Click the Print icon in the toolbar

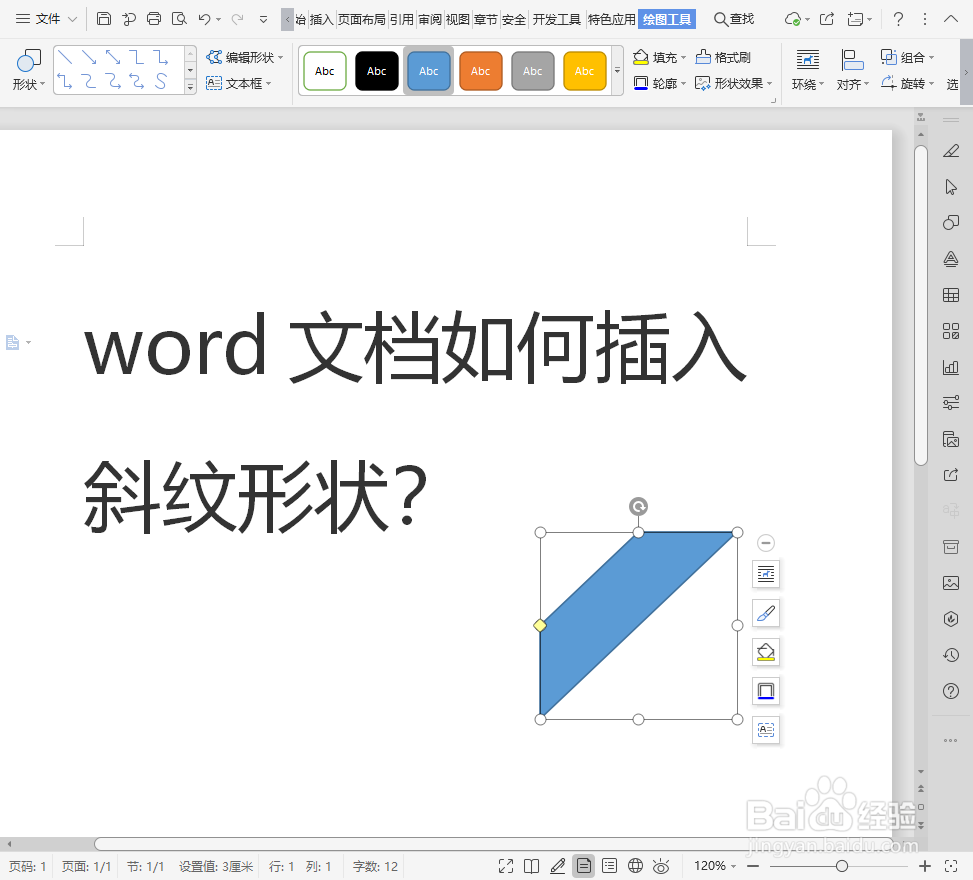point(154,19)
